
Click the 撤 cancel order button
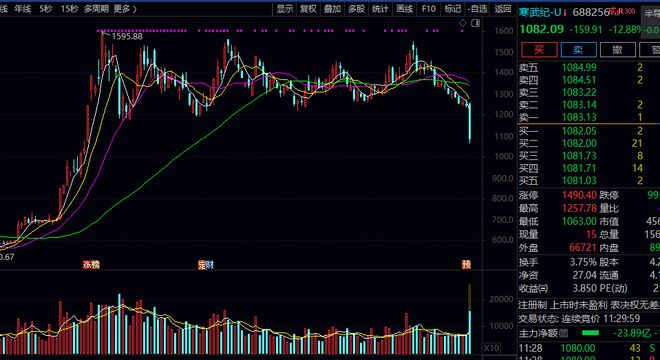(x=617, y=50)
